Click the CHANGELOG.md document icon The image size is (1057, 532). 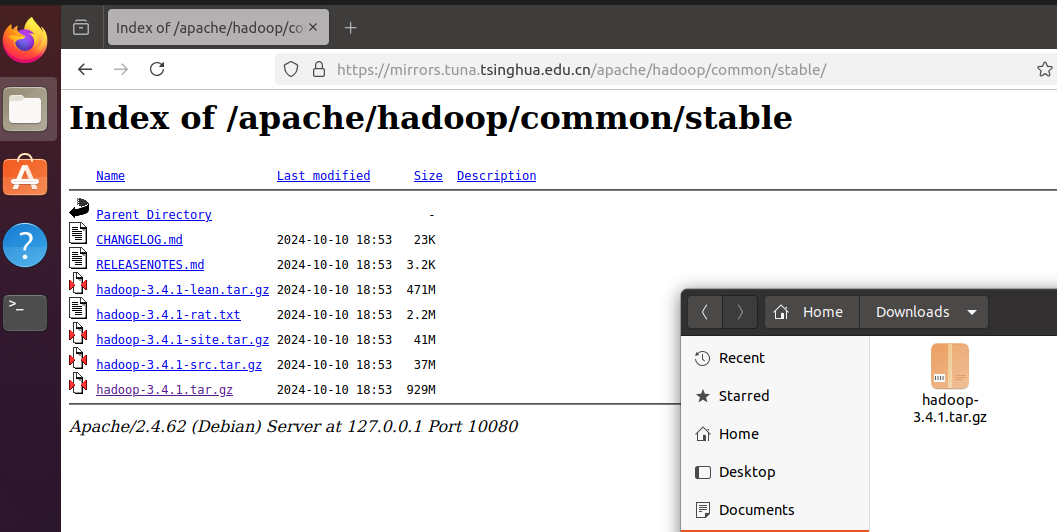click(x=78, y=233)
